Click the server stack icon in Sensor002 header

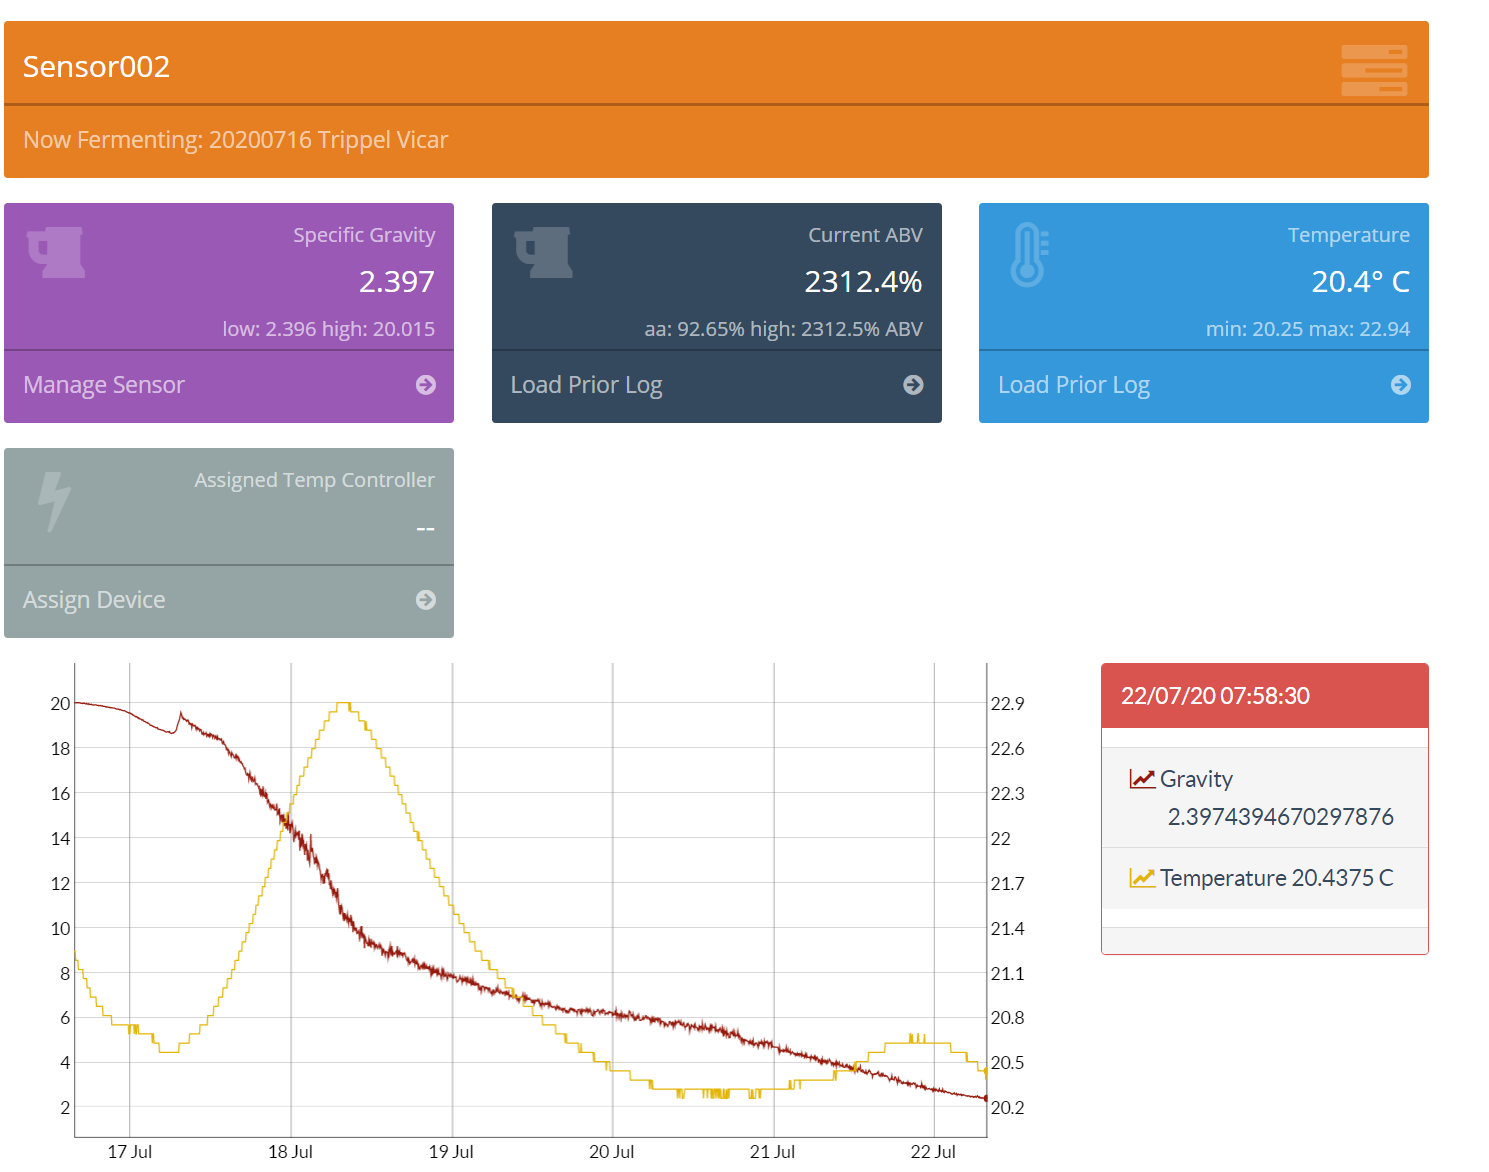(1374, 70)
